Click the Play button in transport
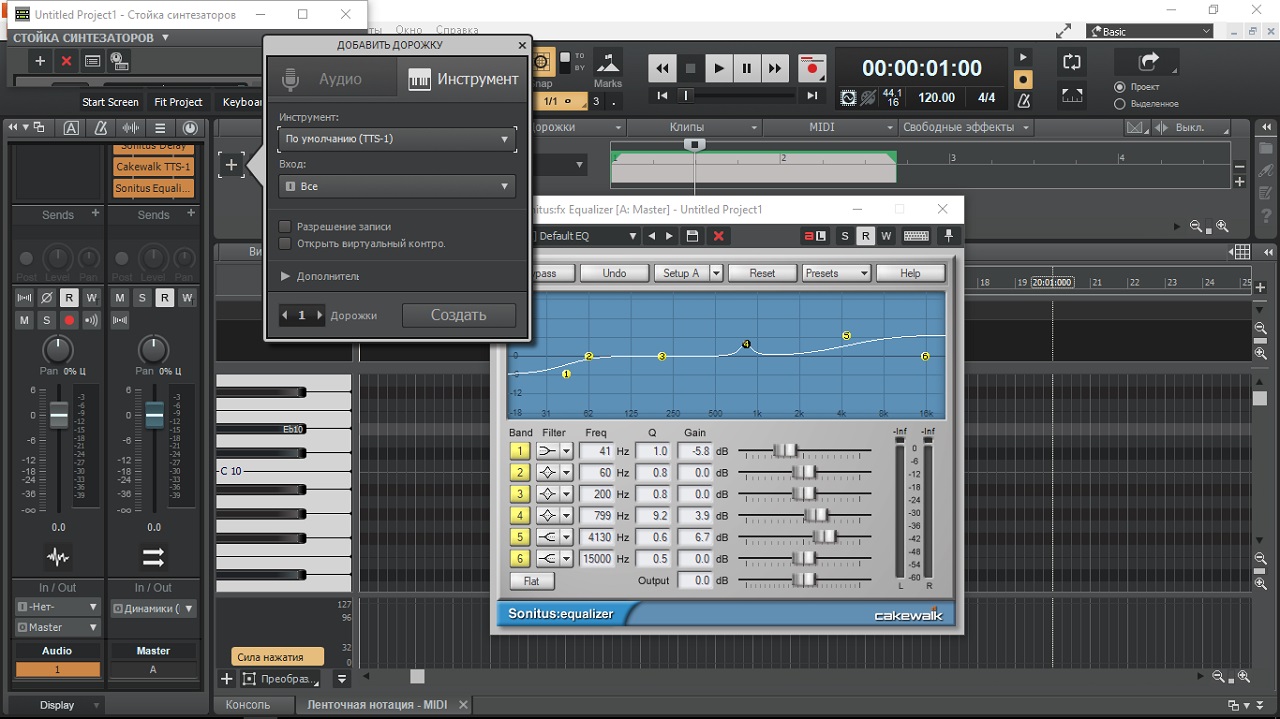Viewport: 1280px width, 719px height. (718, 68)
